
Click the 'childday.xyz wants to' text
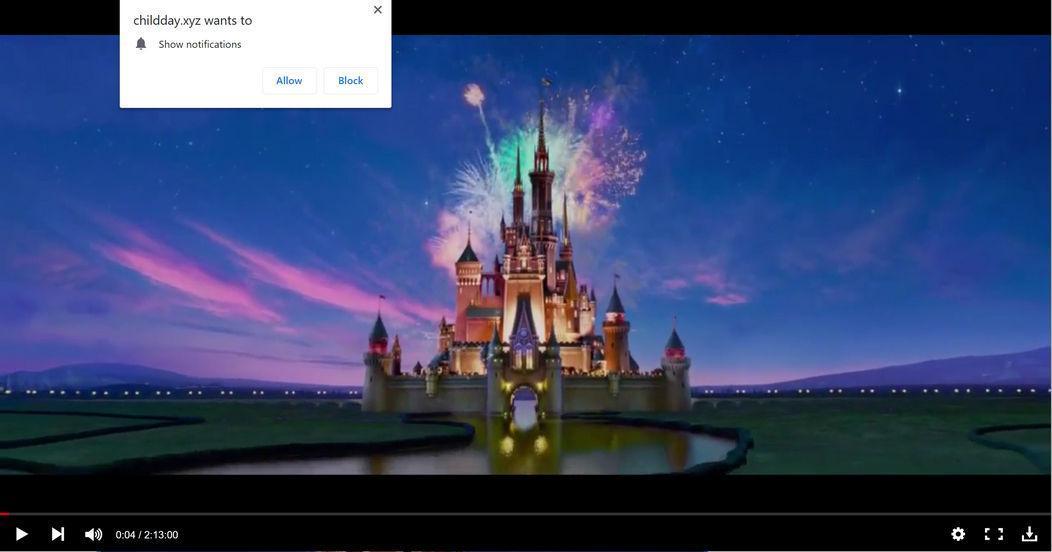193,21
